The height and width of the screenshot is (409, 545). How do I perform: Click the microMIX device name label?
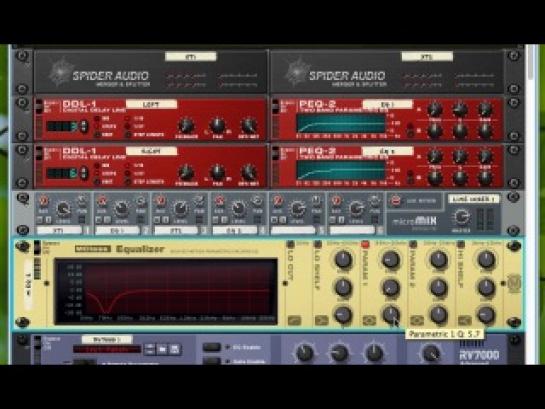click(474, 199)
